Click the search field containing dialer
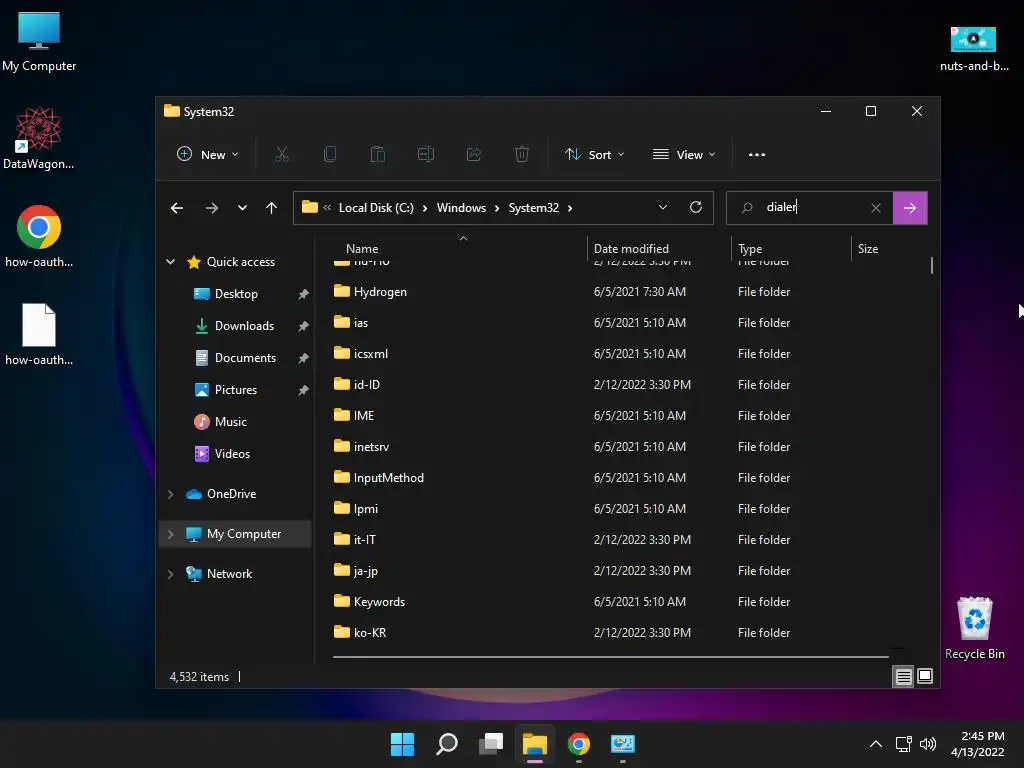 coord(810,208)
